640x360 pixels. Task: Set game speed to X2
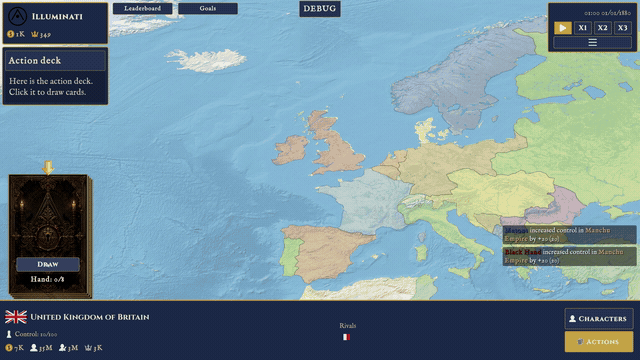(602, 28)
